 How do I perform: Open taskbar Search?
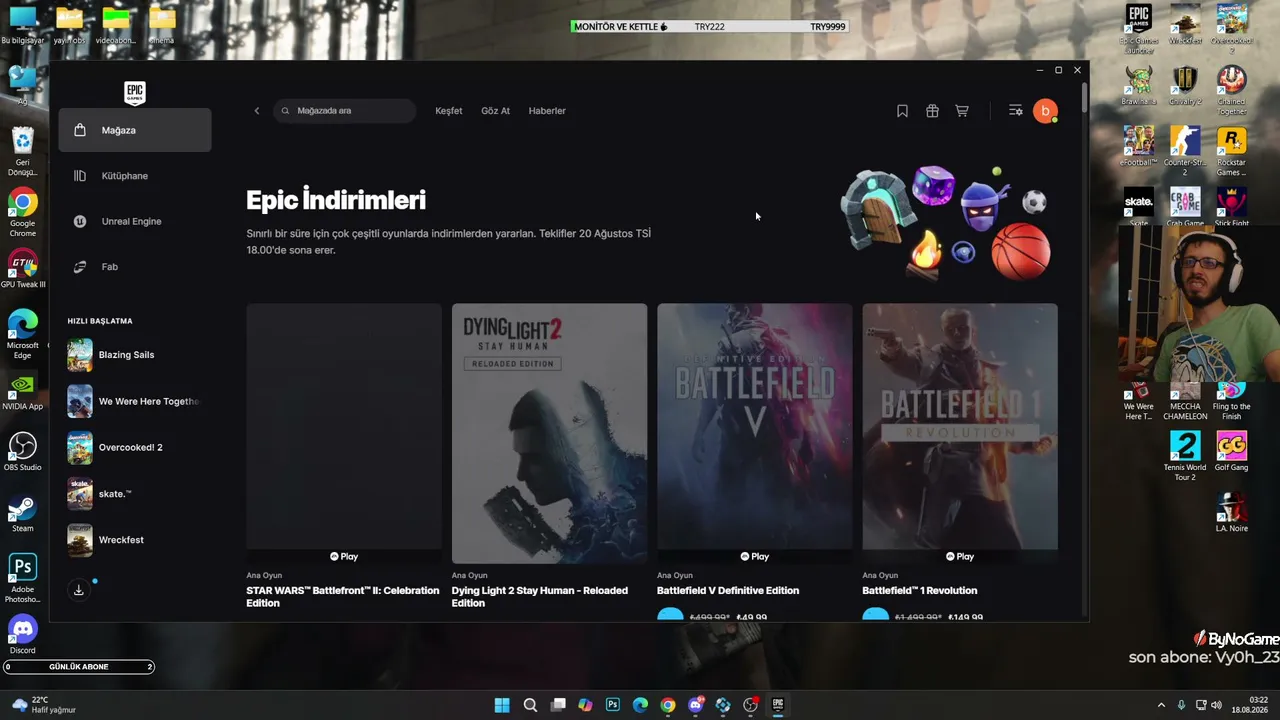(530, 705)
